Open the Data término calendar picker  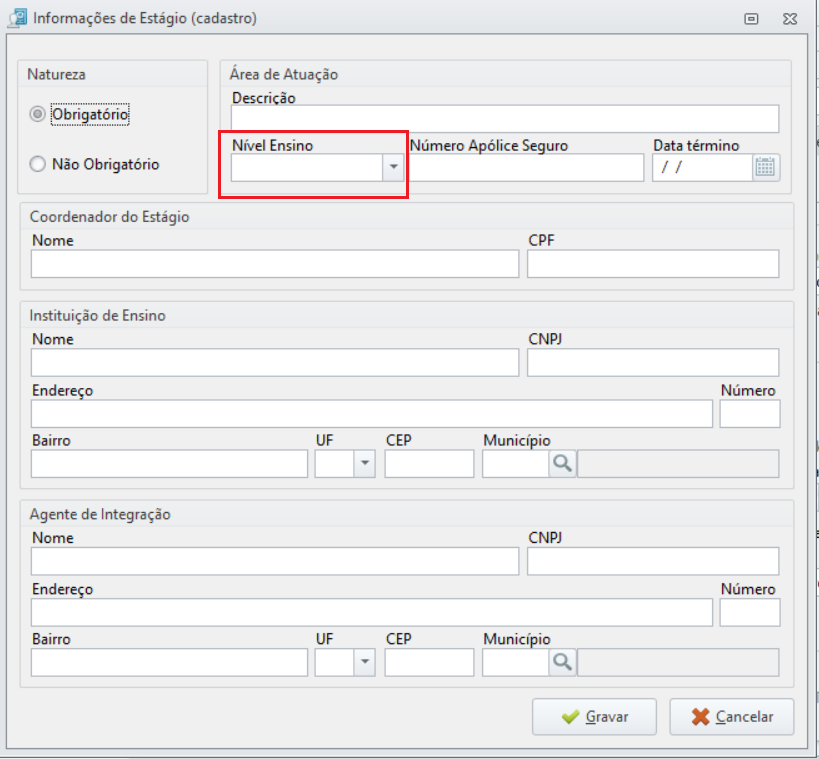coord(766,168)
